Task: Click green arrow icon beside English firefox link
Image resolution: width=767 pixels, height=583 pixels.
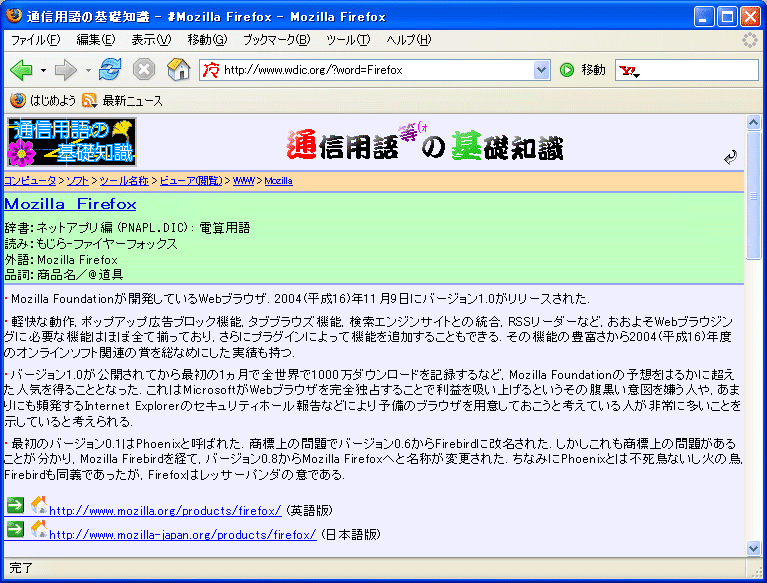Action: 16,505
